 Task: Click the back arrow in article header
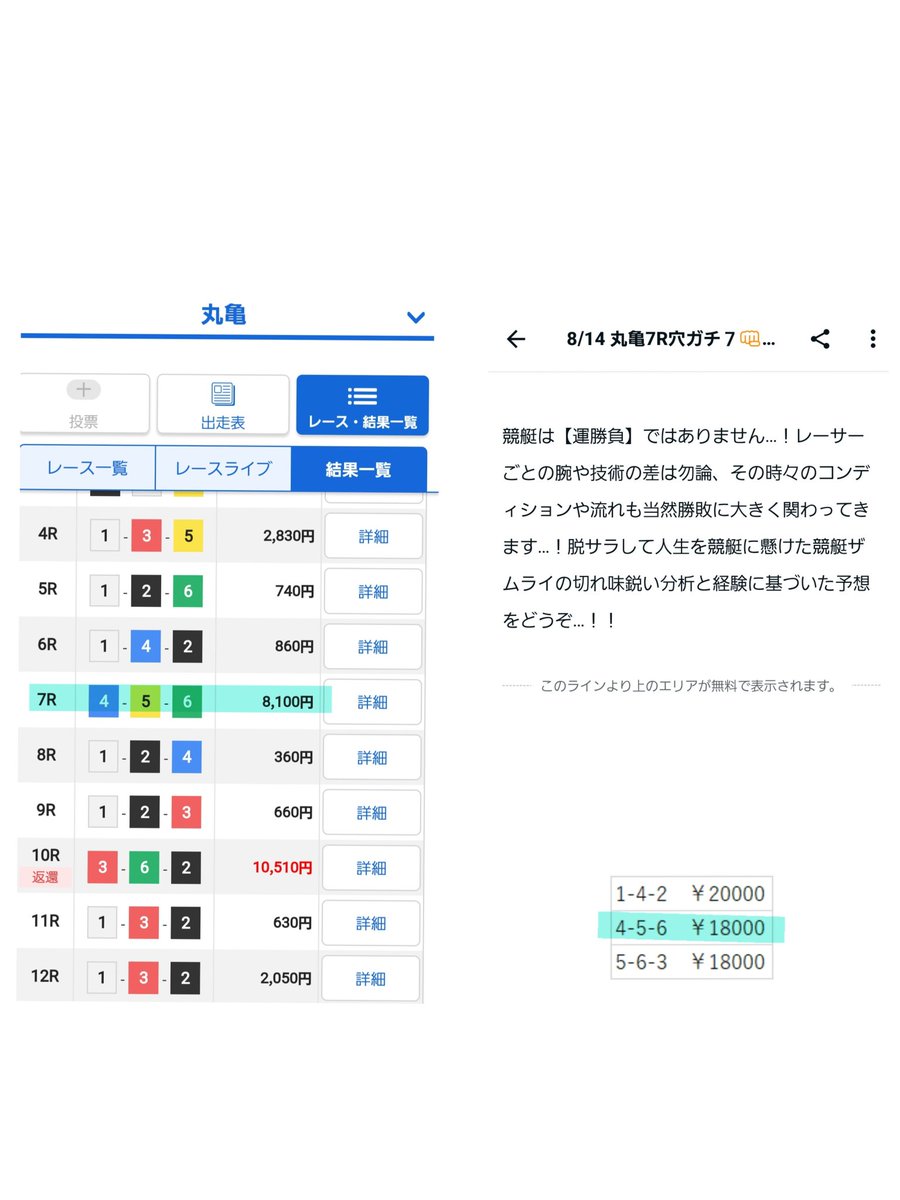click(516, 339)
